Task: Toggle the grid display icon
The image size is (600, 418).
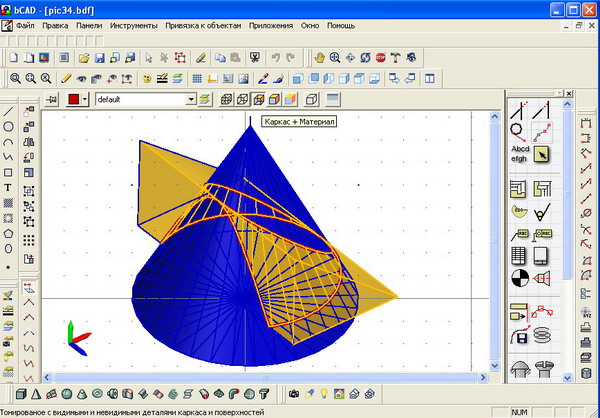Action: point(197,77)
